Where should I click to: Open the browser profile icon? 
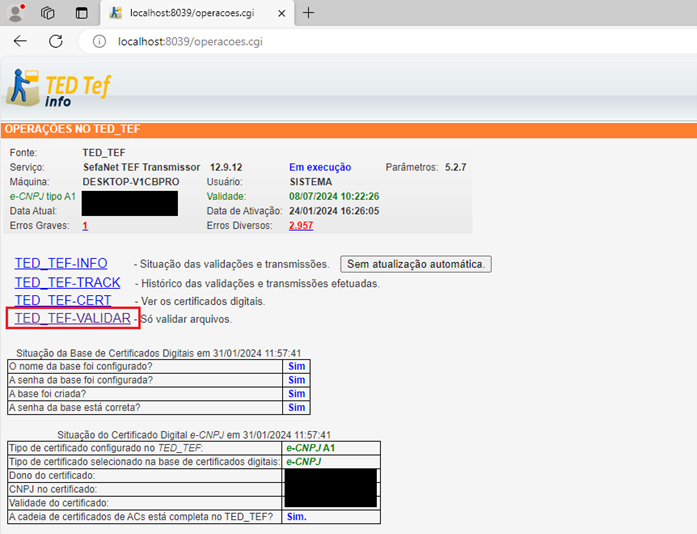tap(16, 13)
